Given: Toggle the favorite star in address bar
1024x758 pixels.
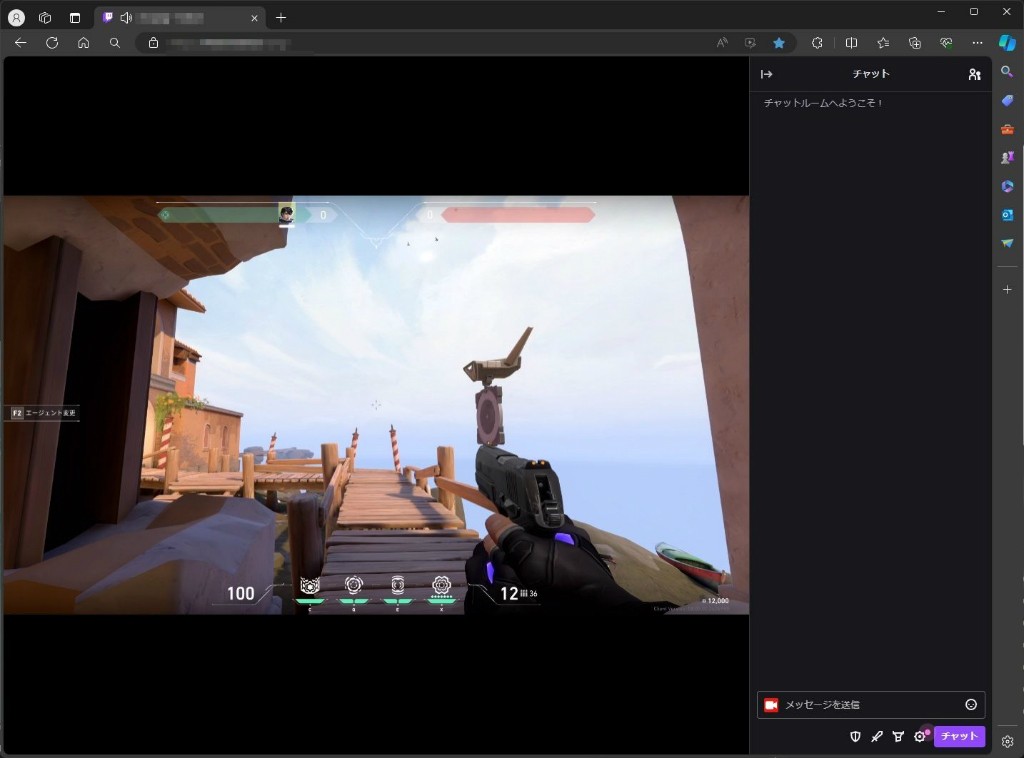Looking at the screenshot, I should click(778, 43).
